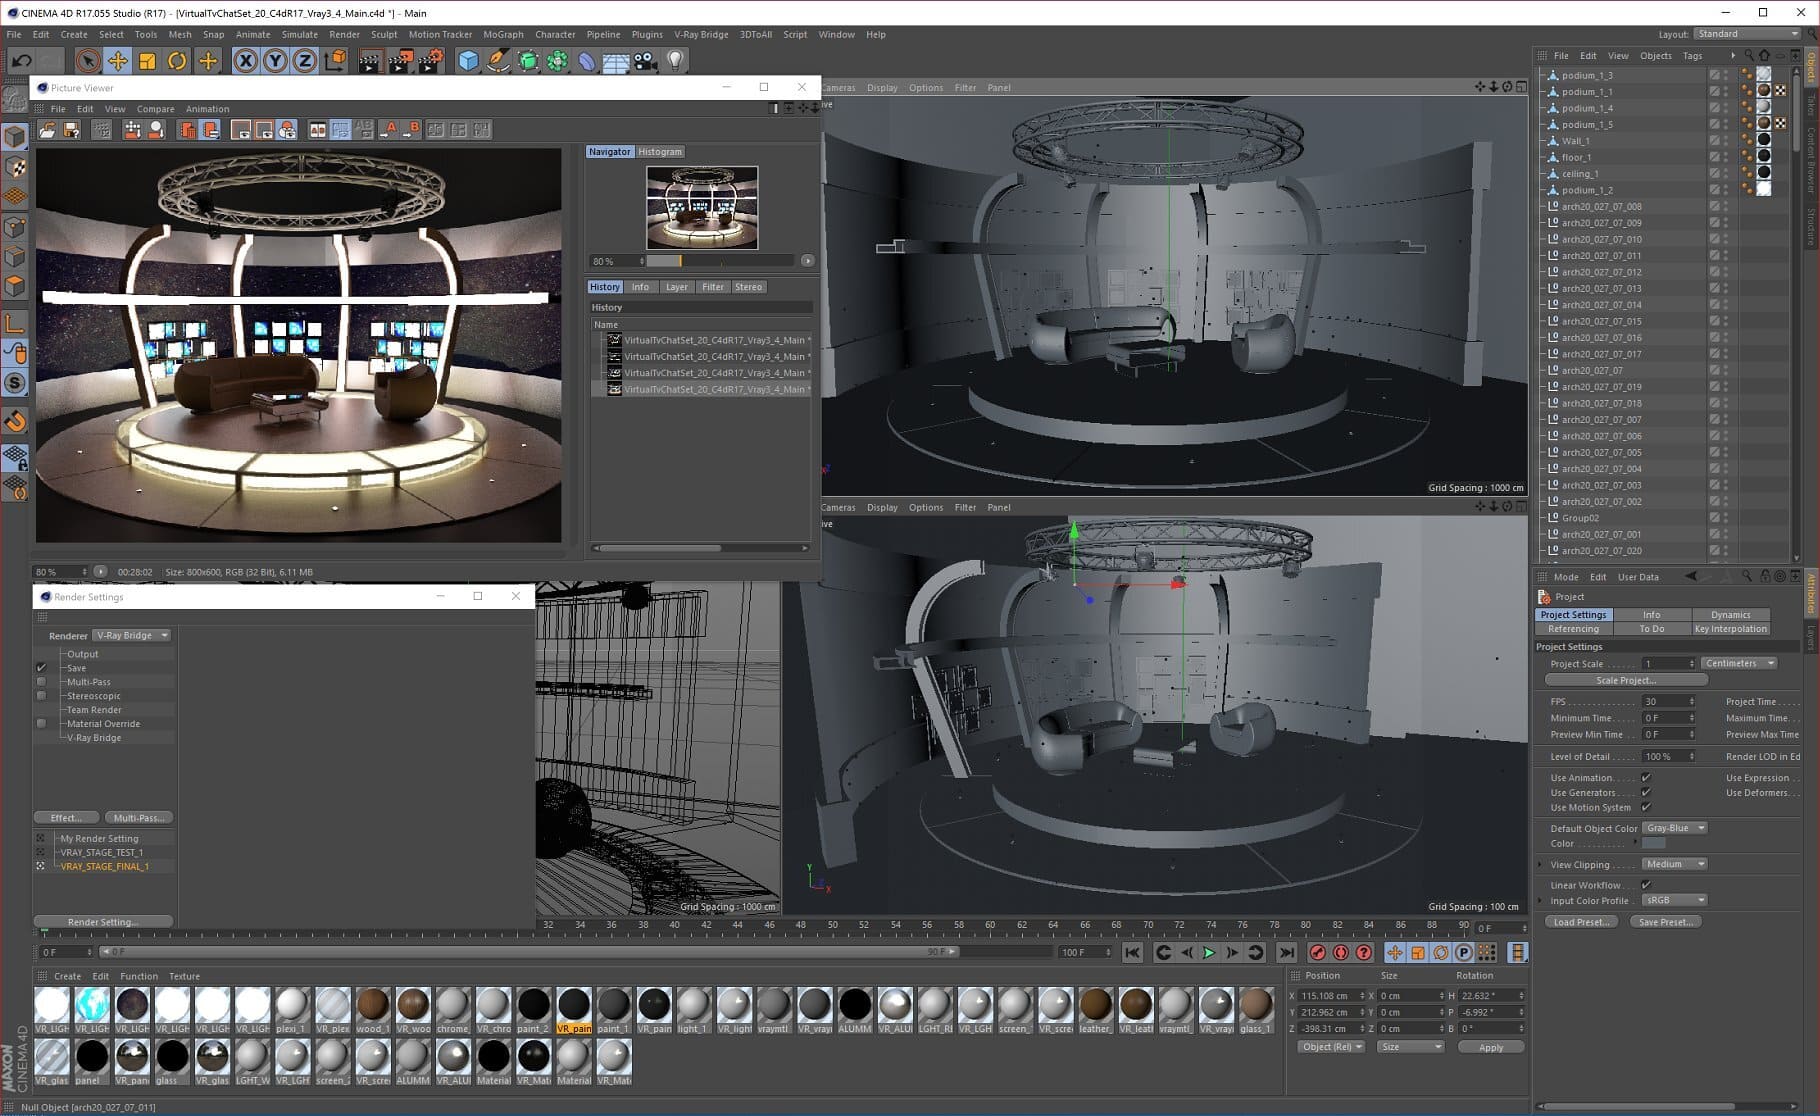Open the View Clipping Medium dropdown
1820x1116 pixels.
[x=1675, y=865]
